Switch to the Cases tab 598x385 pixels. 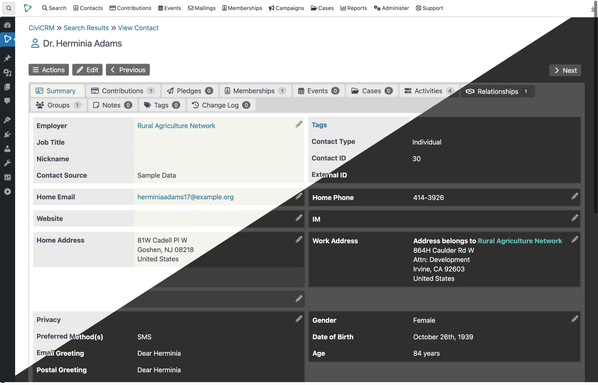(x=372, y=91)
